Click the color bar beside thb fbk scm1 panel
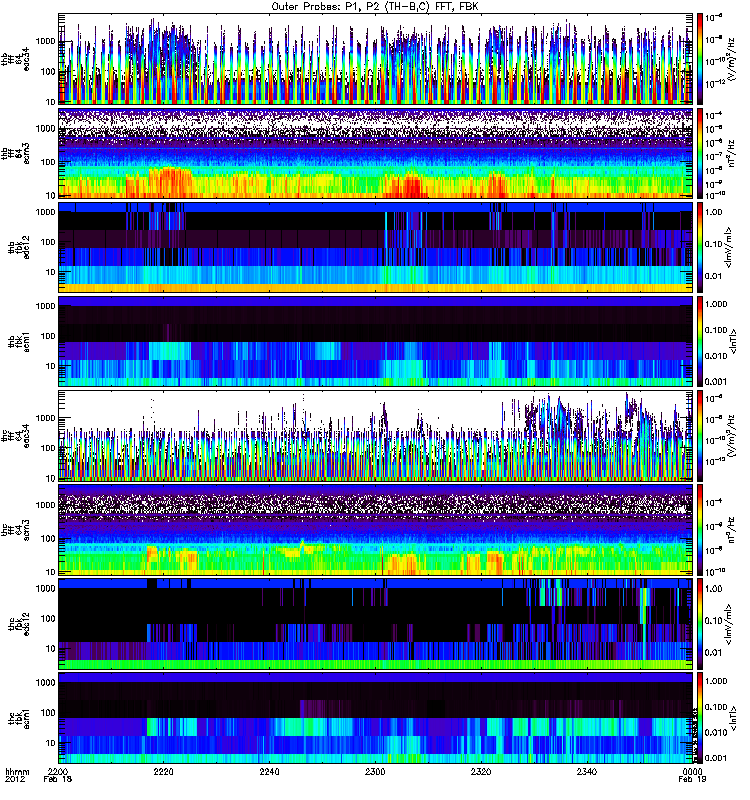Image resolution: width=750 pixels, height=800 pixels. (700, 341)
